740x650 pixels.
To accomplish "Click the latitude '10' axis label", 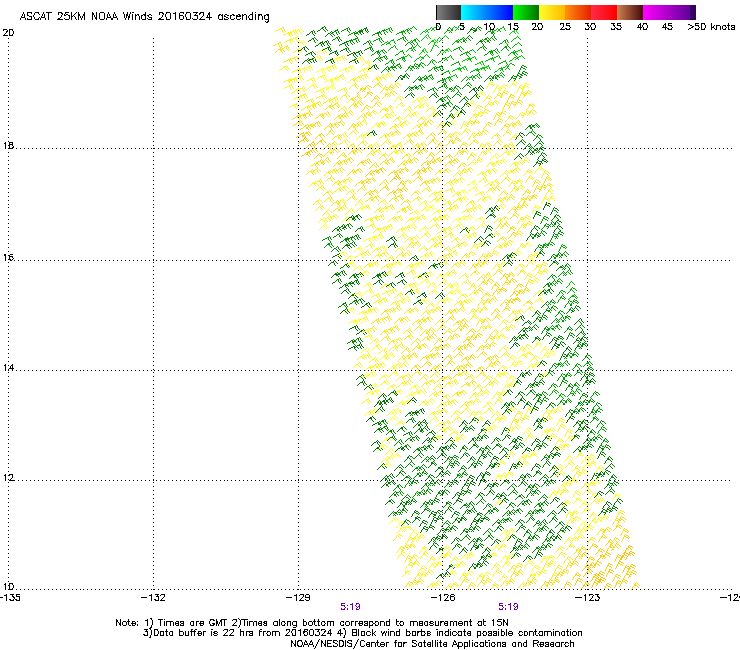I will [8, 587].
